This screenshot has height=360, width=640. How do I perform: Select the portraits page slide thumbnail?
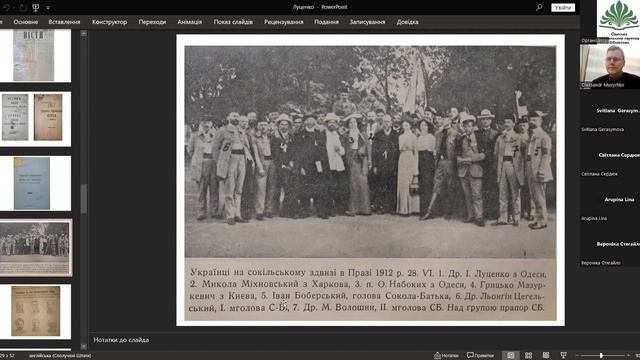[x=35, y=311]
